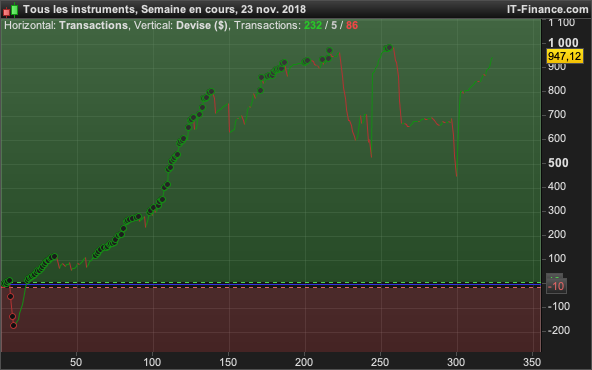Click the 1 000 value on vertical axis
The image size is (592, 370).
click(x=563, y=43)
